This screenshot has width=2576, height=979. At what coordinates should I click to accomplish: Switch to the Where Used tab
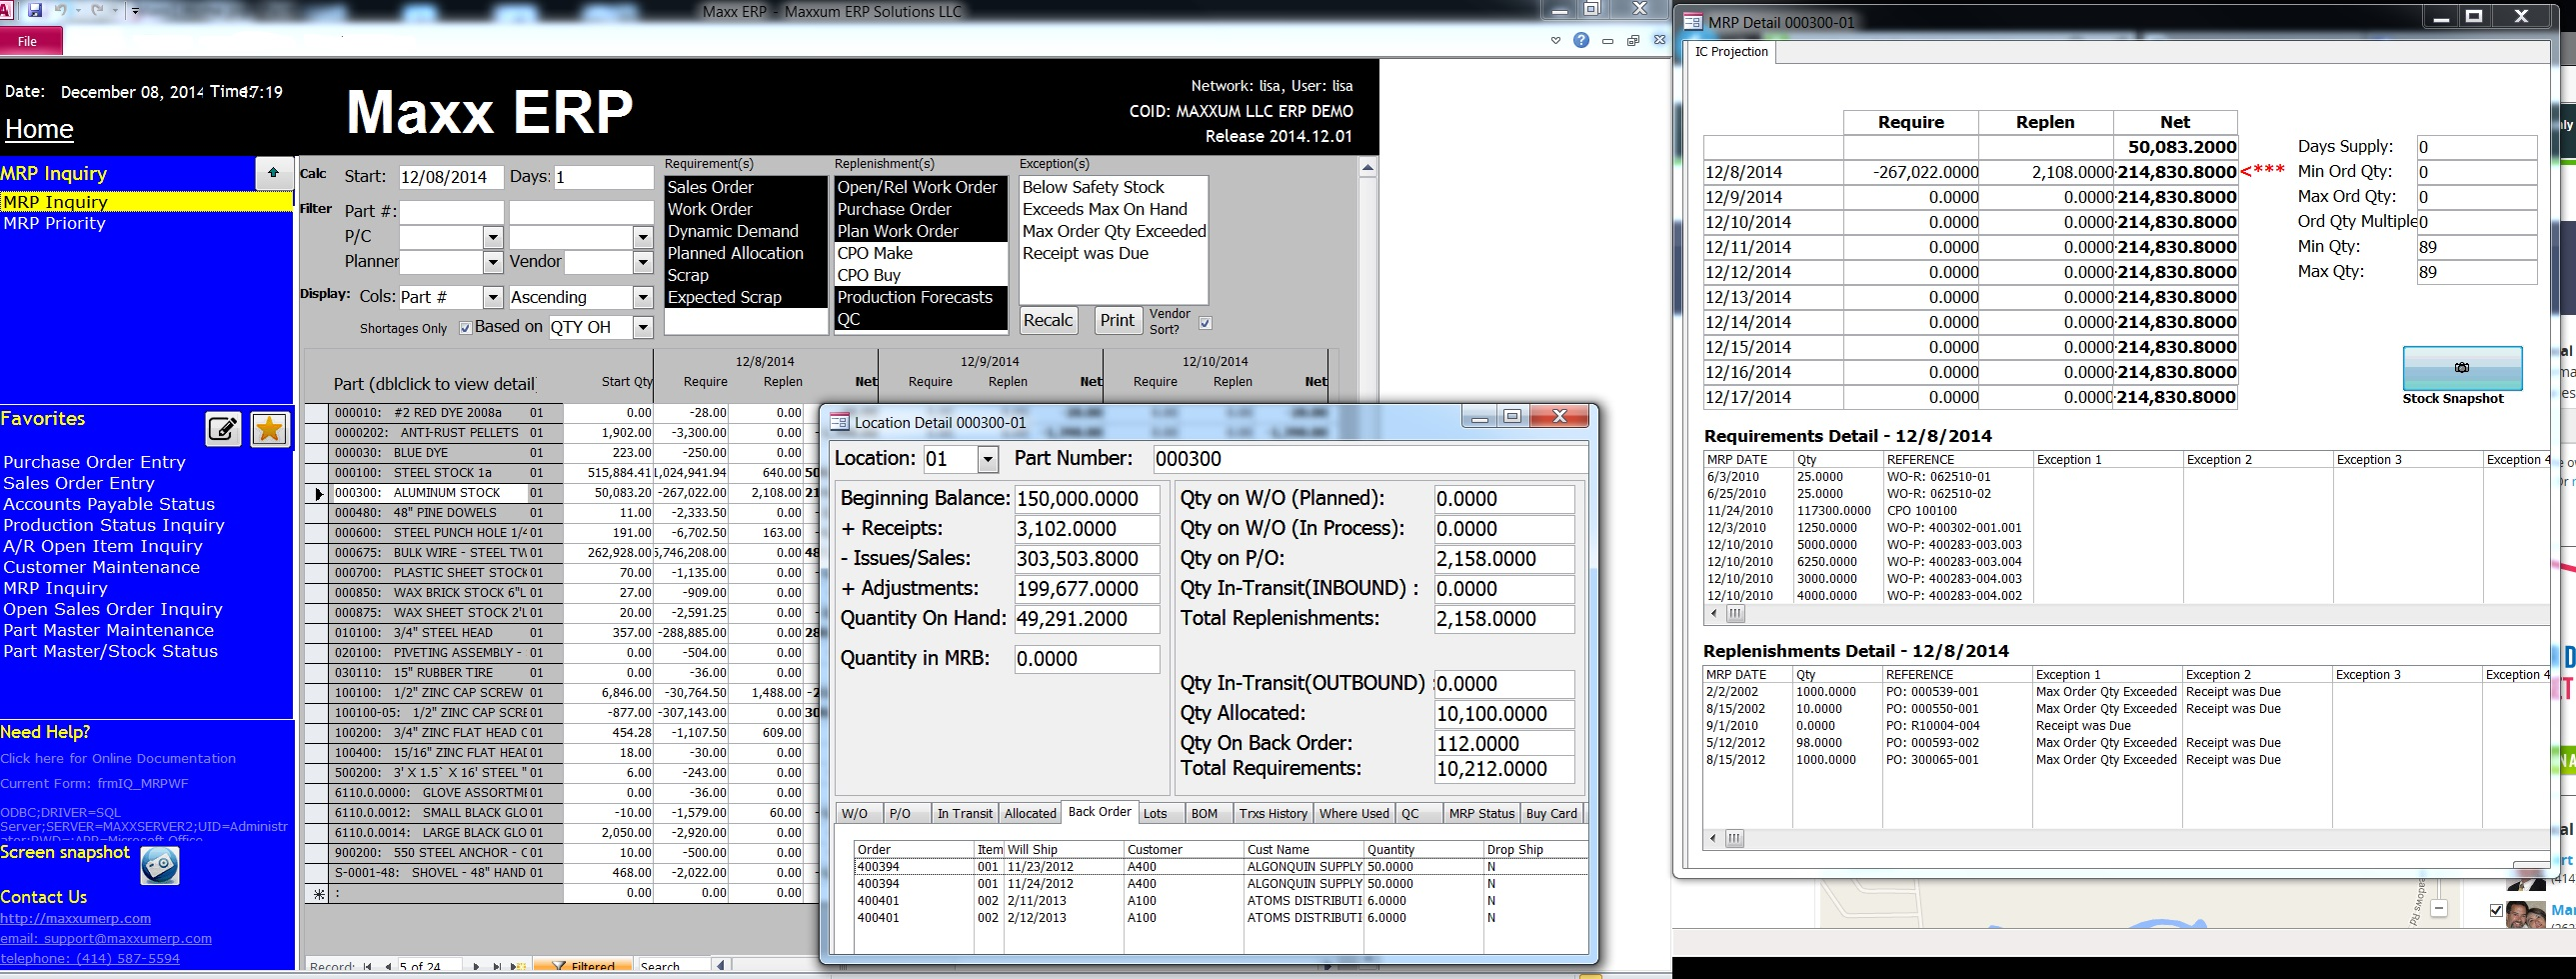pos(1354,813)
